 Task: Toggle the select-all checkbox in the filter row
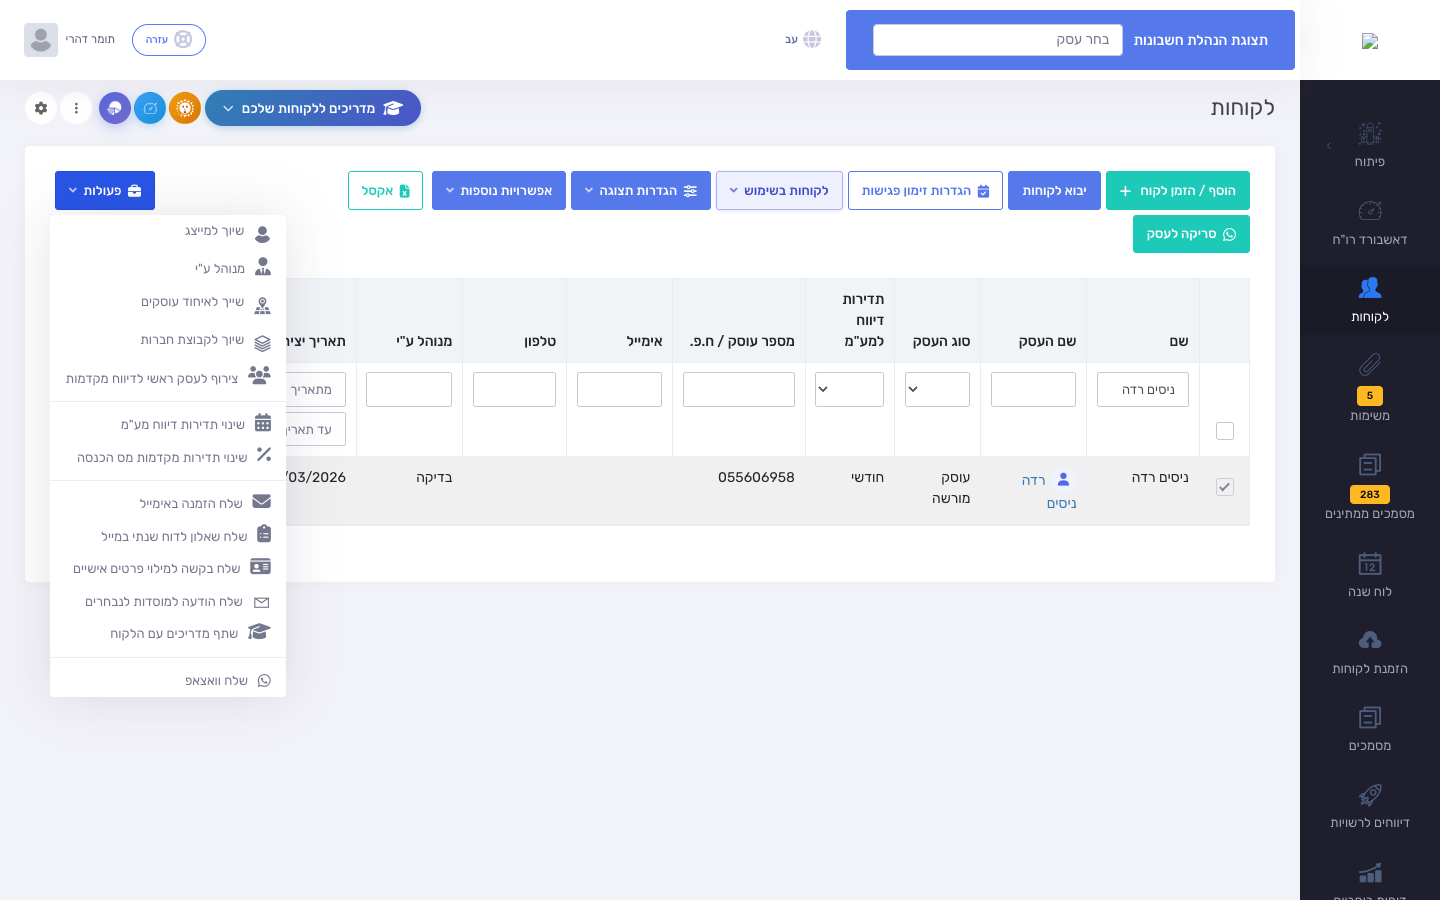point(1225,431)
